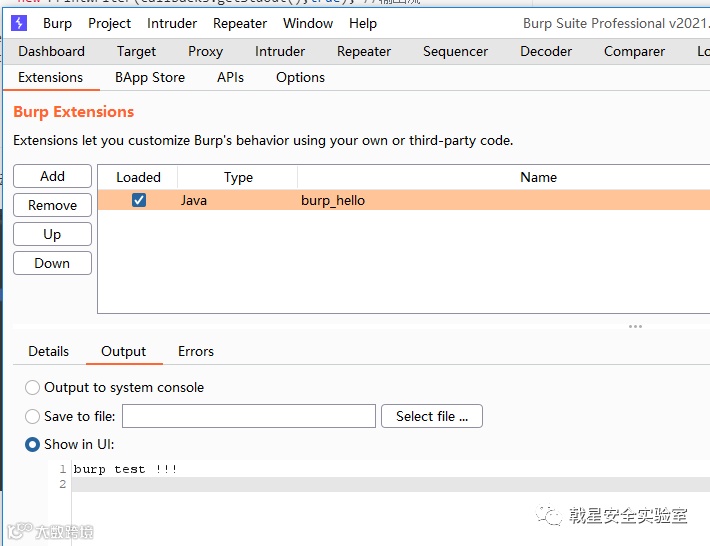This screenshot has height=546, width=710.
Task: Click the Down button
Action: coord(53,263)
